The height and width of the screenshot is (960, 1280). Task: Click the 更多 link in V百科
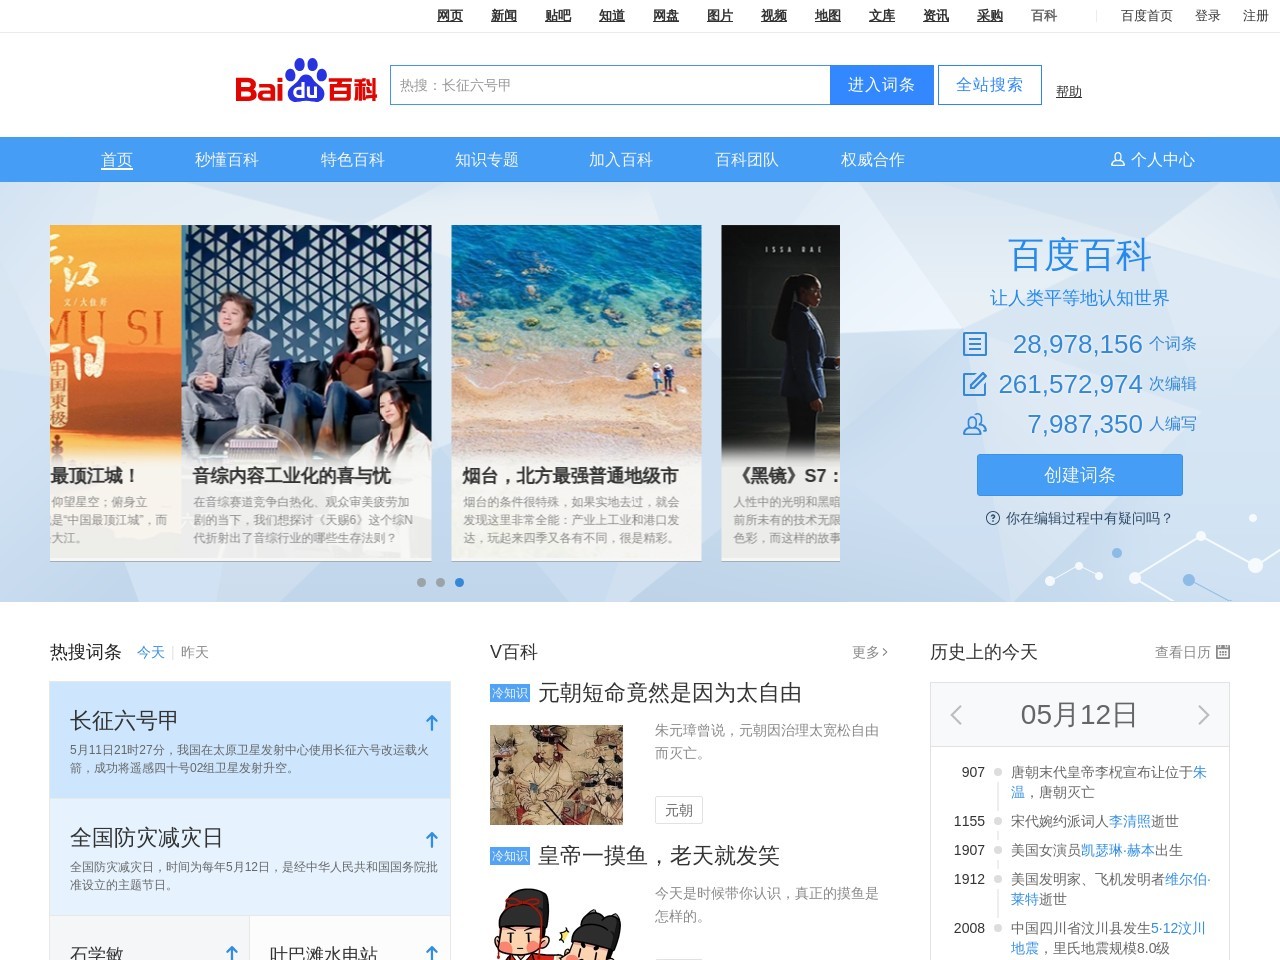click(870, 652)
